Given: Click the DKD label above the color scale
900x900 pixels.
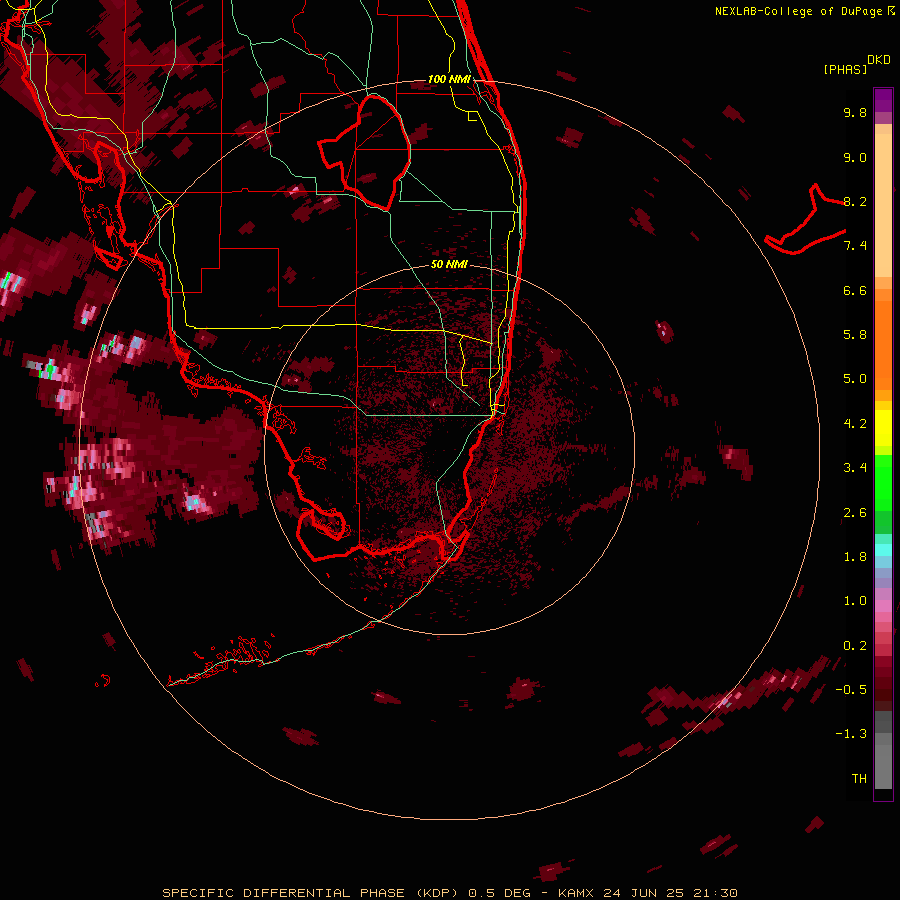Looking at the screenshot, I should click(879, 60).
